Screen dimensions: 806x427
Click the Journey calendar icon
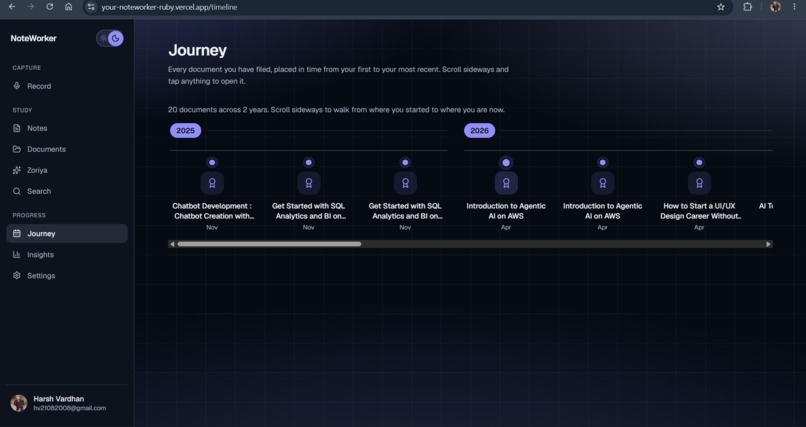coord(16,233)
